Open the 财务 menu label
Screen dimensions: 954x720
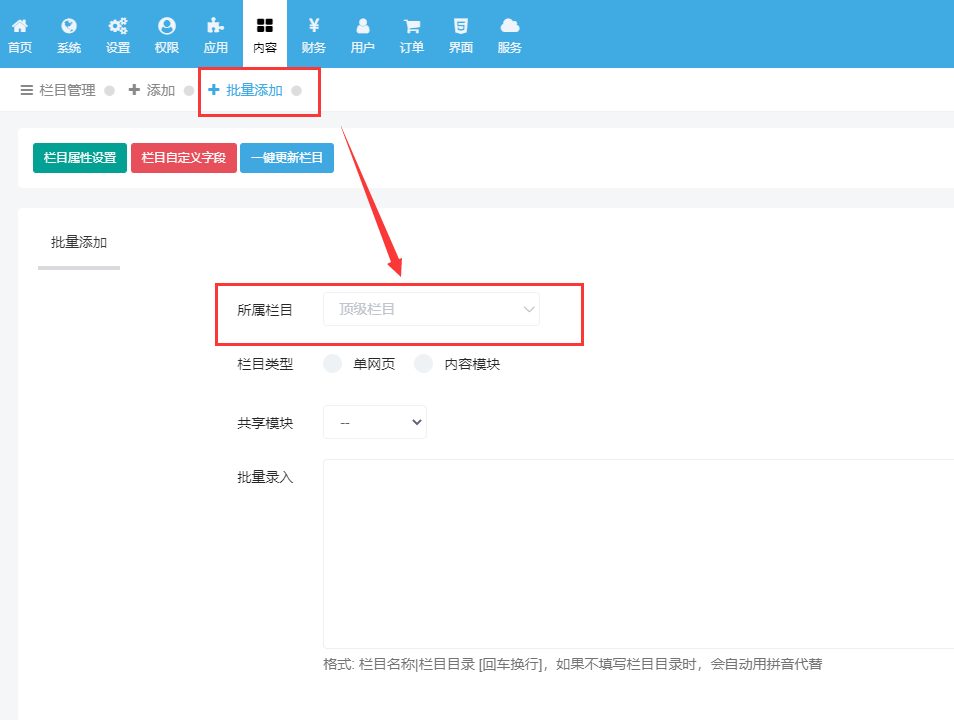pyautogui.click(x=314, y=47)
